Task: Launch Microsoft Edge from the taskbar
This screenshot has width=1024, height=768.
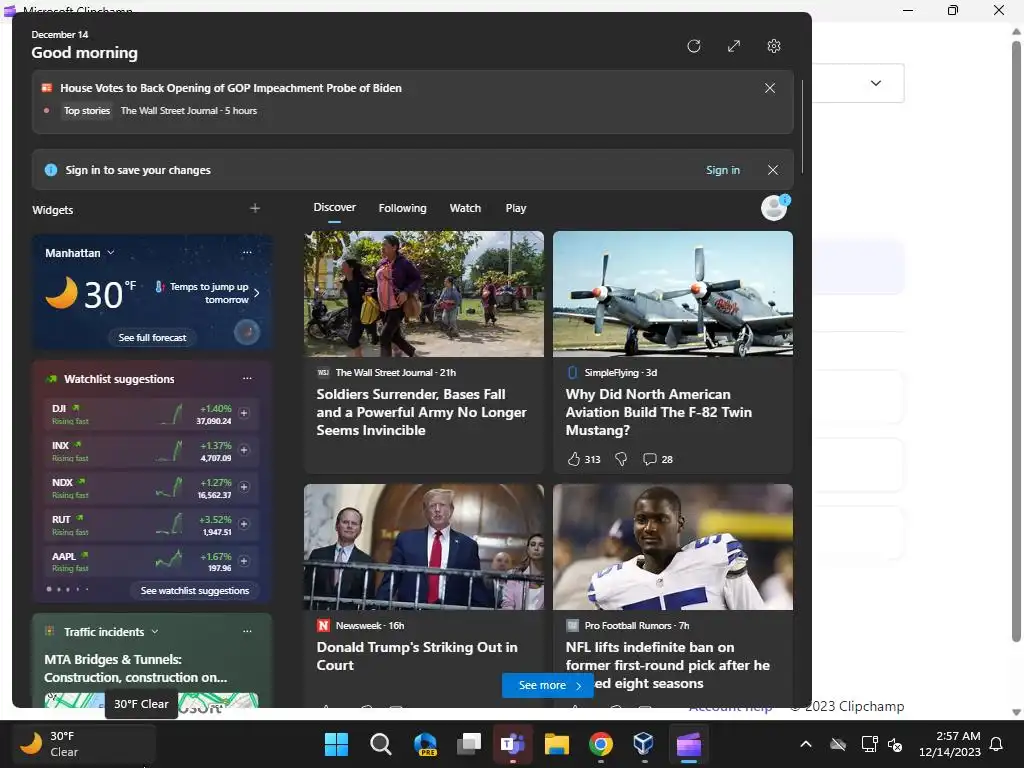Action: point(425,744)
